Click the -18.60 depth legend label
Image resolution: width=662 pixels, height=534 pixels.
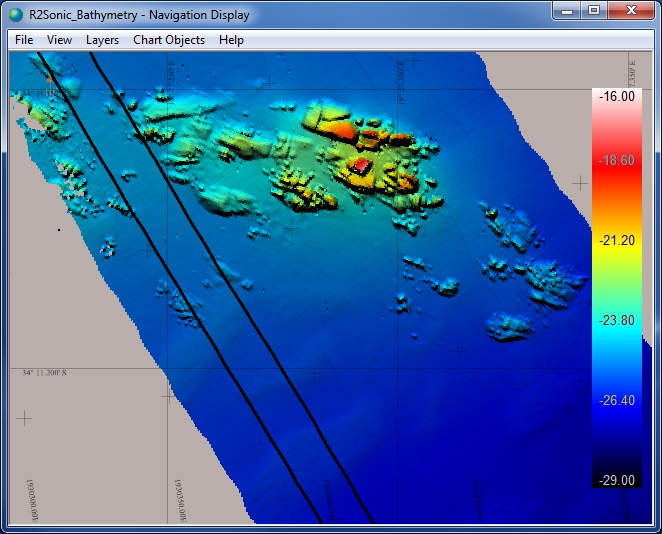(615, 160)
